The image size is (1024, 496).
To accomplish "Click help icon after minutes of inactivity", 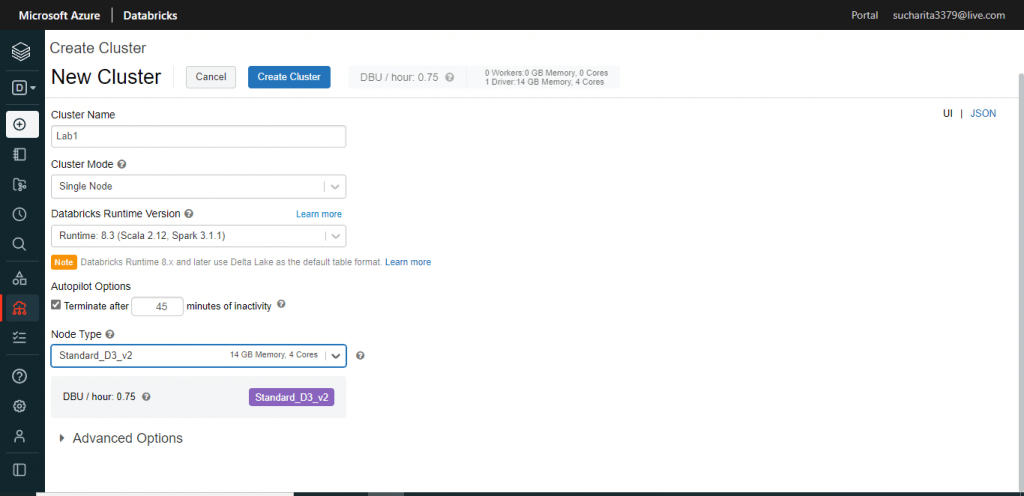I will (281, 304).
